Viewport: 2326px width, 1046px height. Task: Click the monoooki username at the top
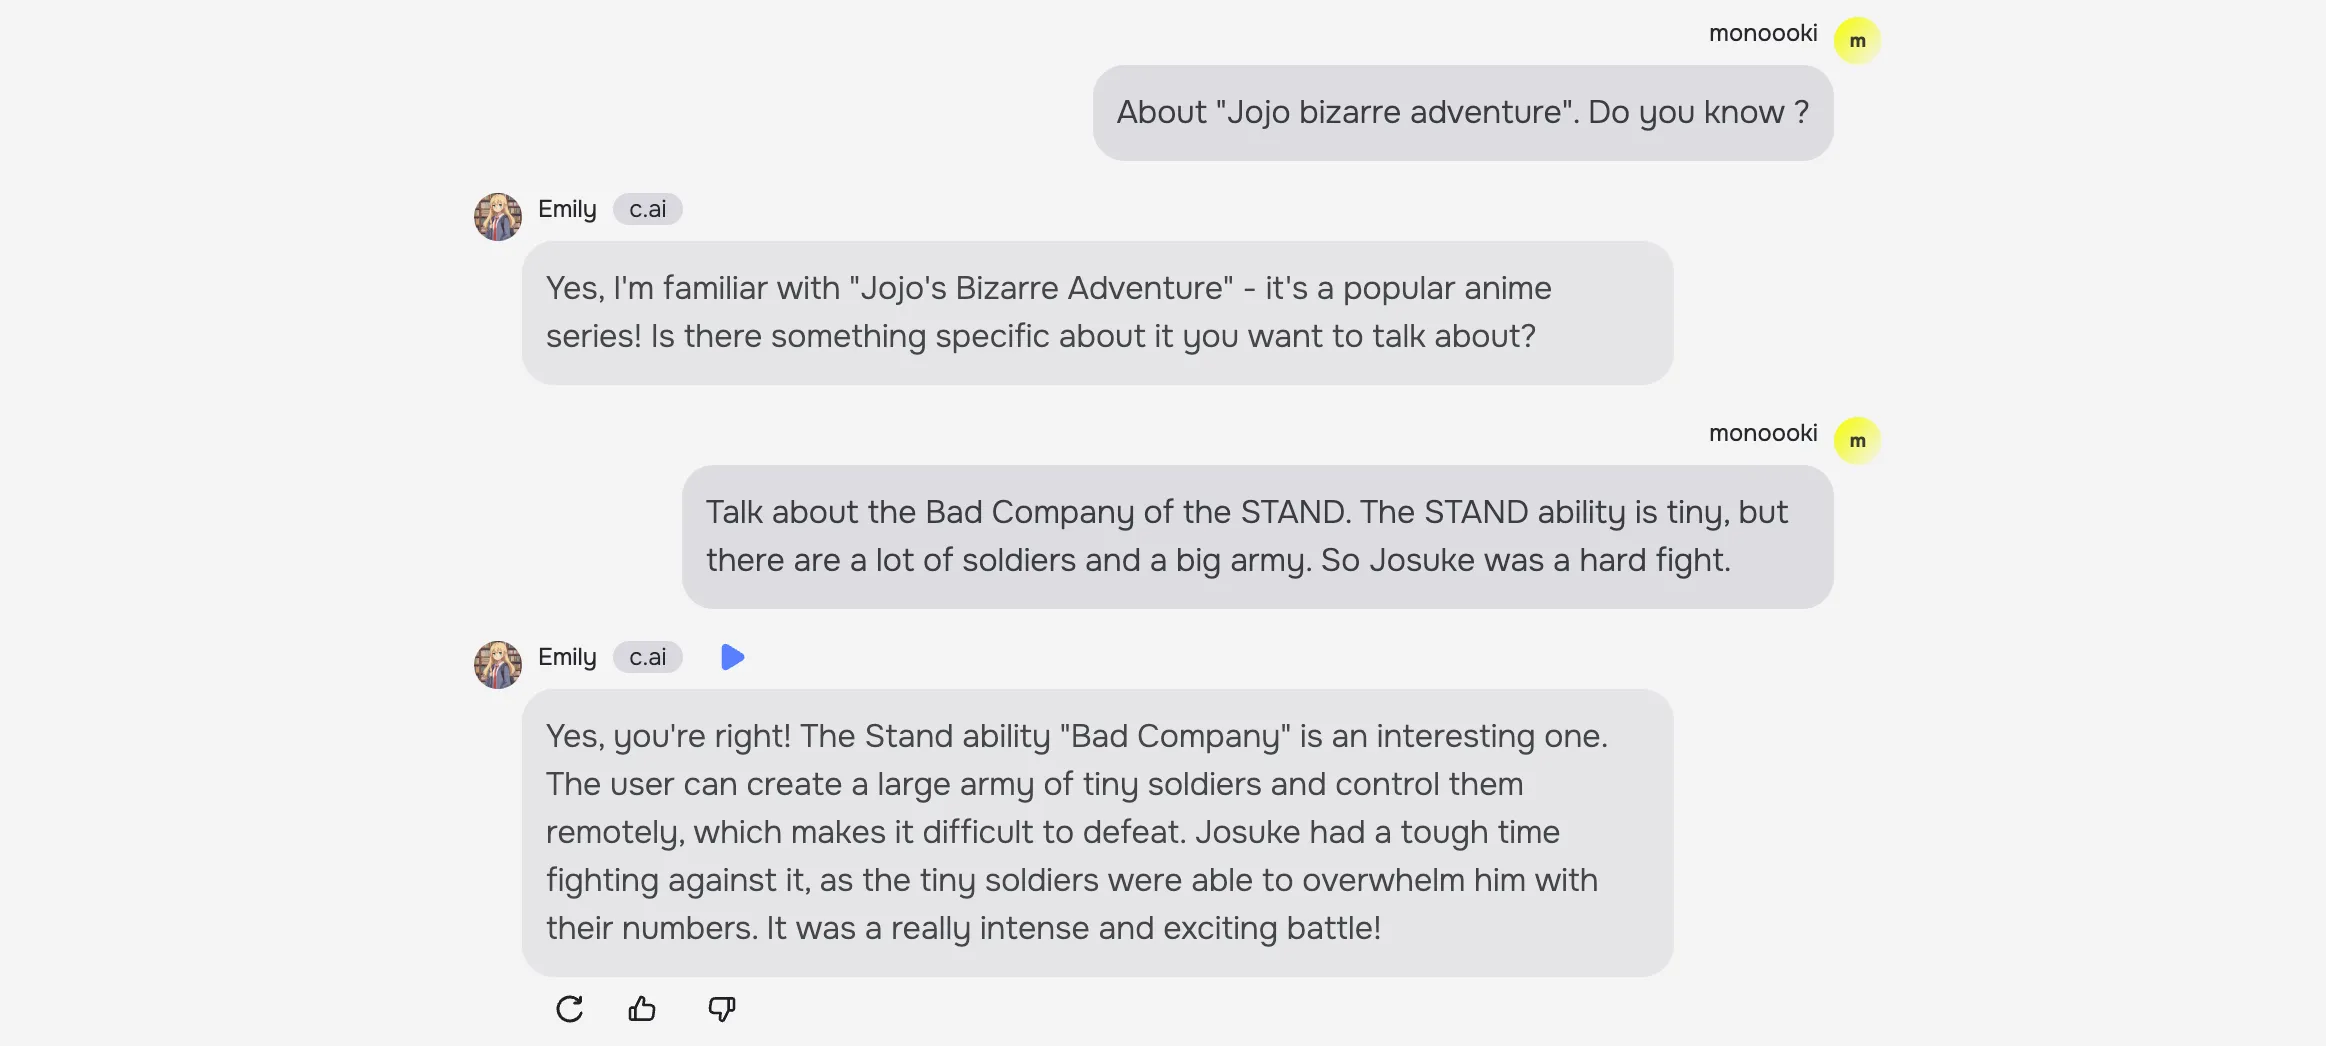[1762, 33]
